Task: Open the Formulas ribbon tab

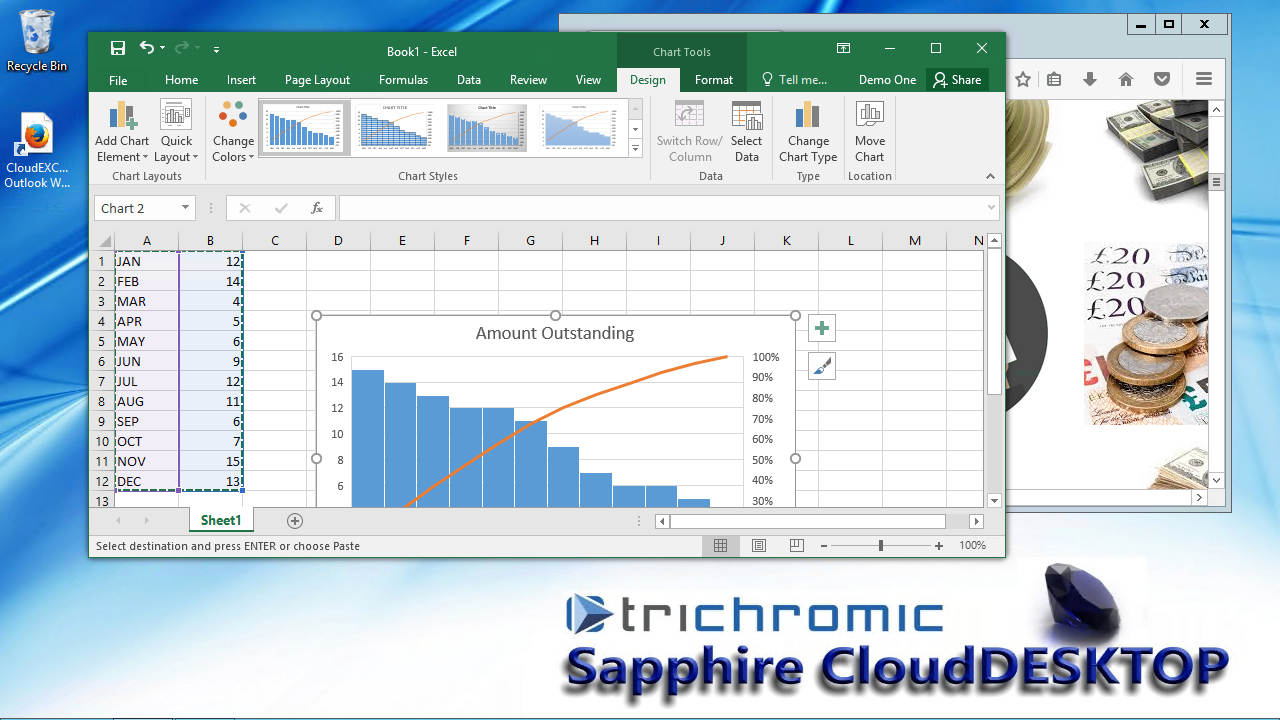Action: pyautogui.click(x=403, y=80)
